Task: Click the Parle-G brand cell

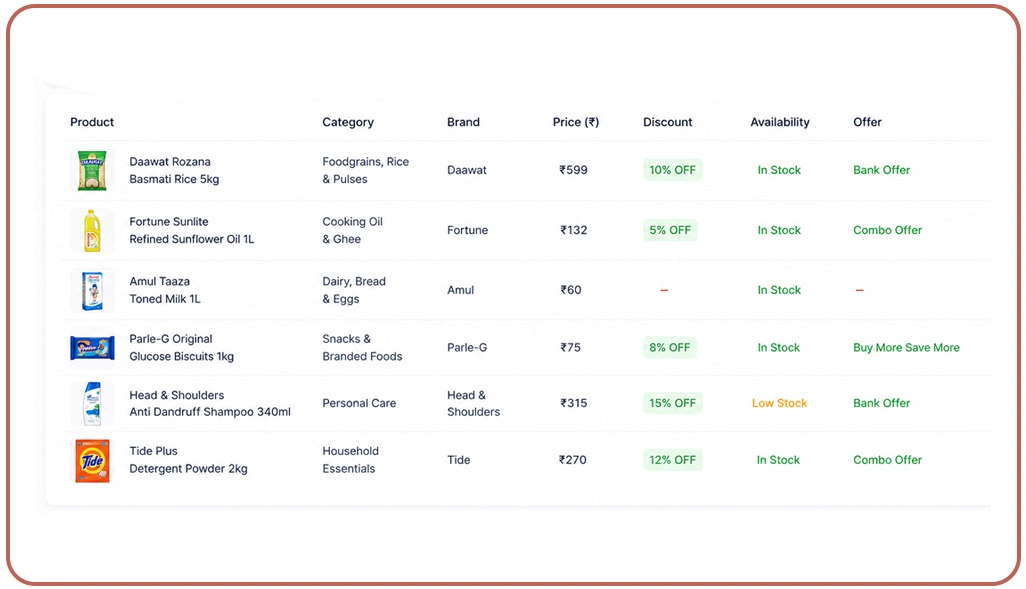Action: pyautogui.click(x=467, y=348)
